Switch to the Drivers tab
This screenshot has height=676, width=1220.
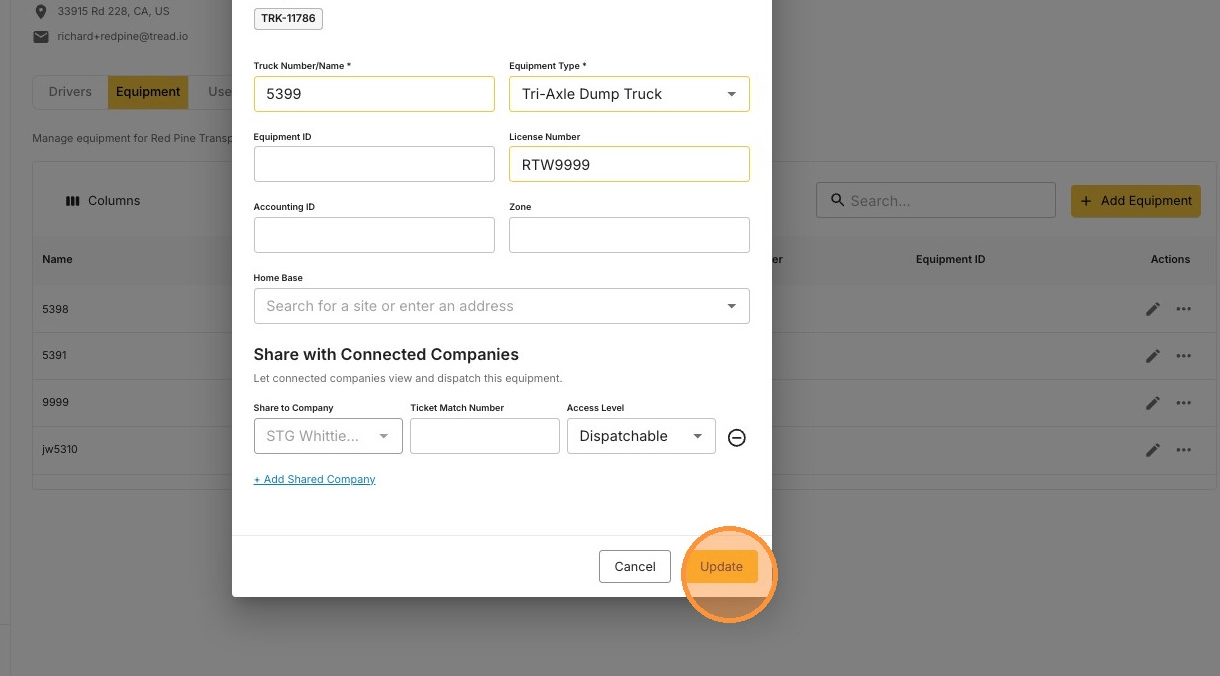click(x=70, y=92)
